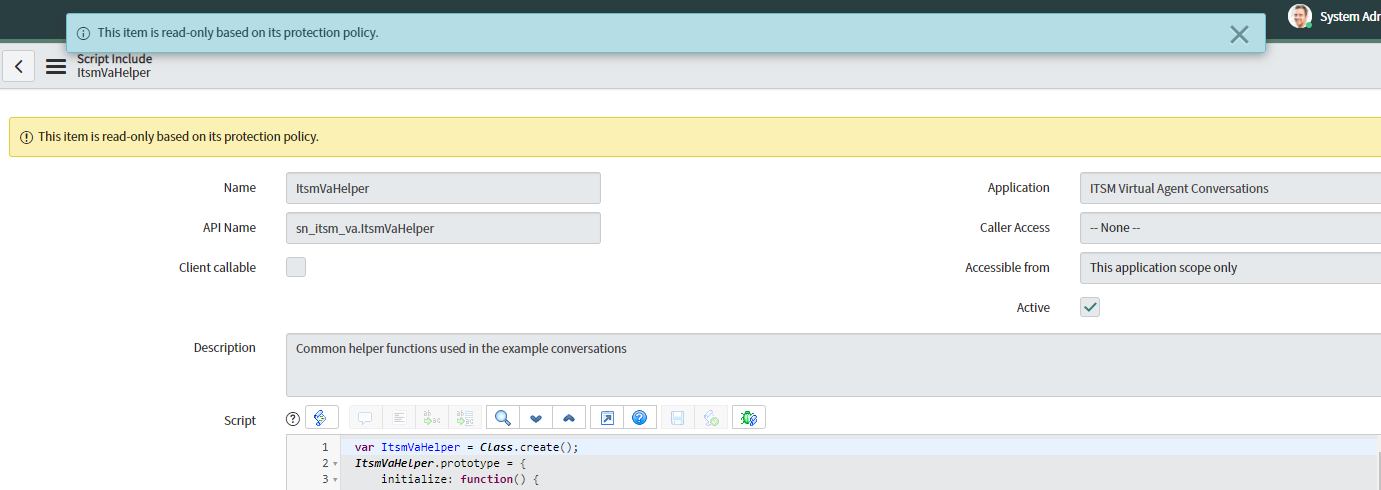Screen dimensions: 1381x490
Task: Click the comment toggle toolbar icon
Action: (x=365, y=418)
